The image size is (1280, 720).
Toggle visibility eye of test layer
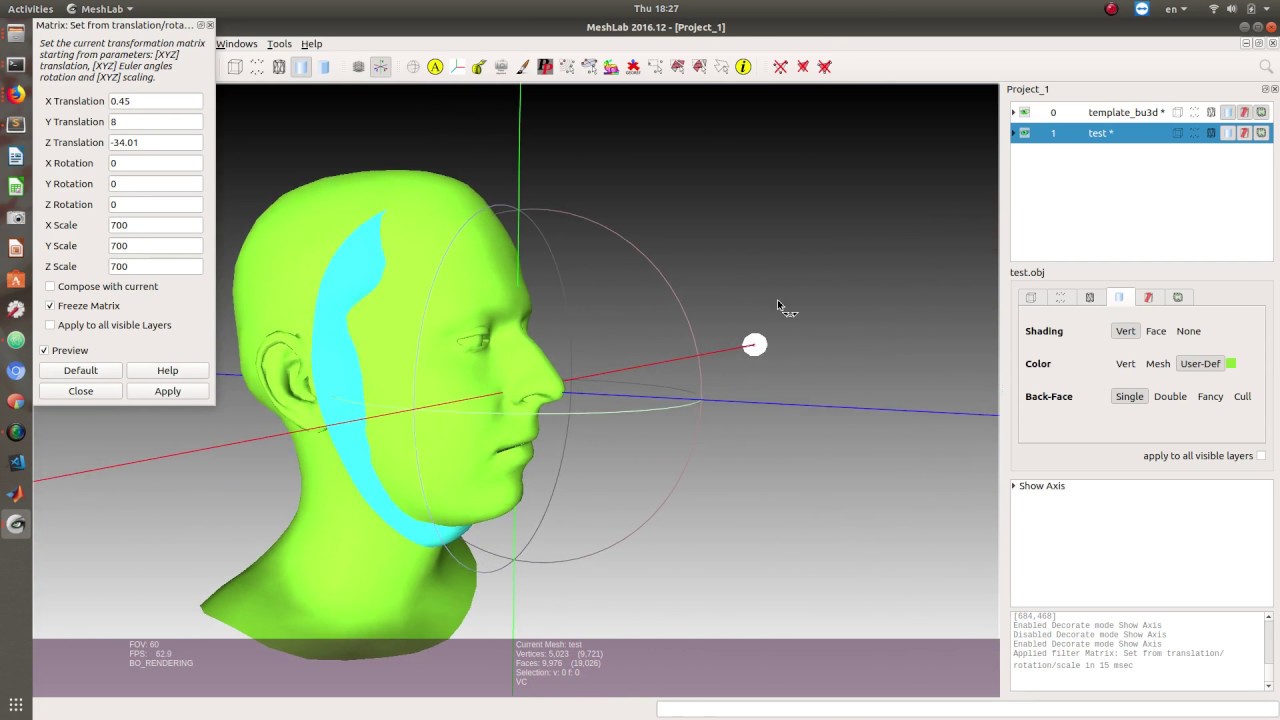(x=1024, y=133)
